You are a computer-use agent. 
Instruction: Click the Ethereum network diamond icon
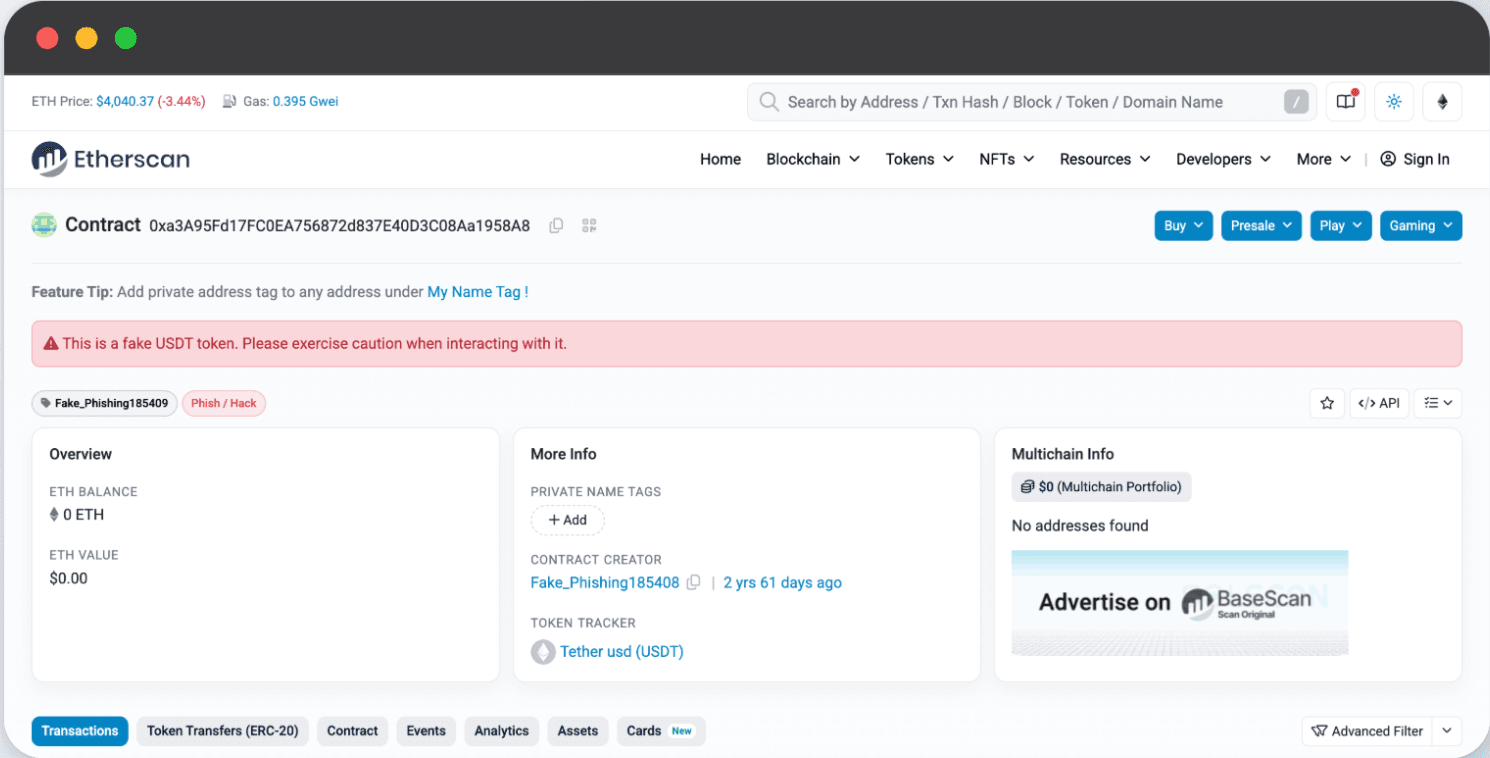point(1442,102)
